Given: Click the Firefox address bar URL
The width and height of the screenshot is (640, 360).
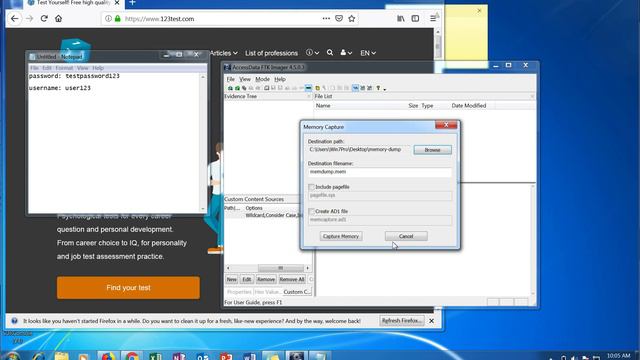Looking at the screenshot, I should pos(159,19).
